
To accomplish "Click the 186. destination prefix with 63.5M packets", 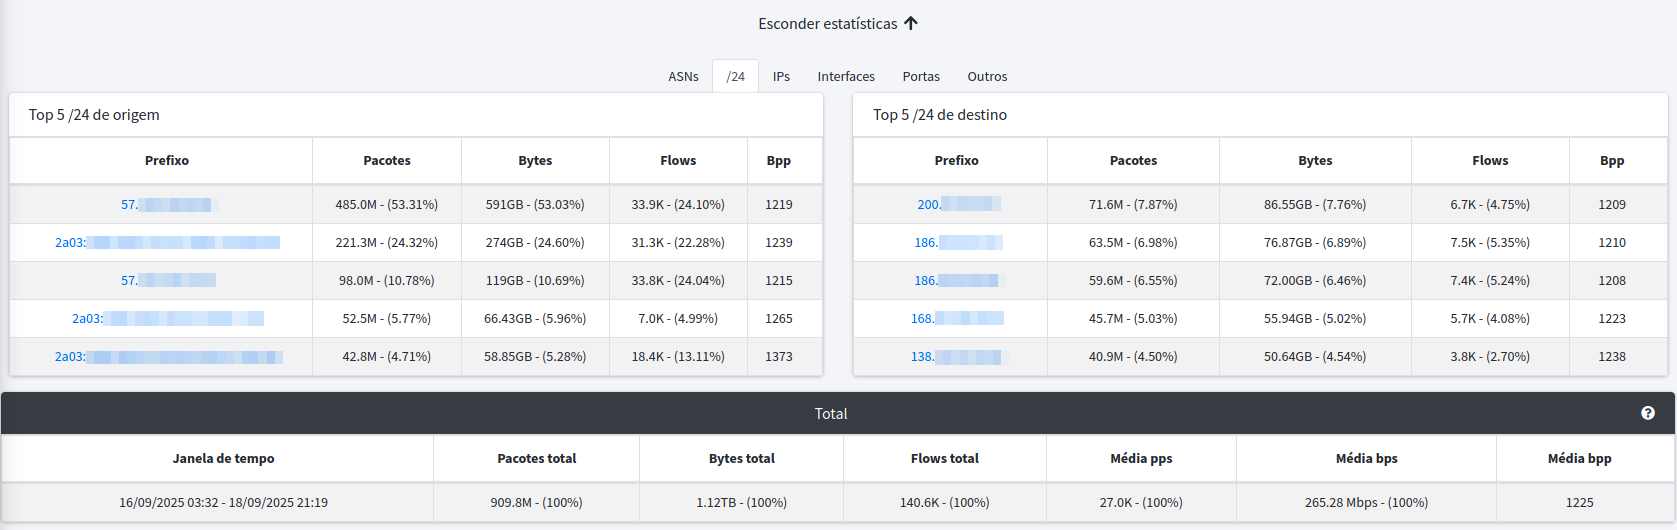I will tap(956, 243).
